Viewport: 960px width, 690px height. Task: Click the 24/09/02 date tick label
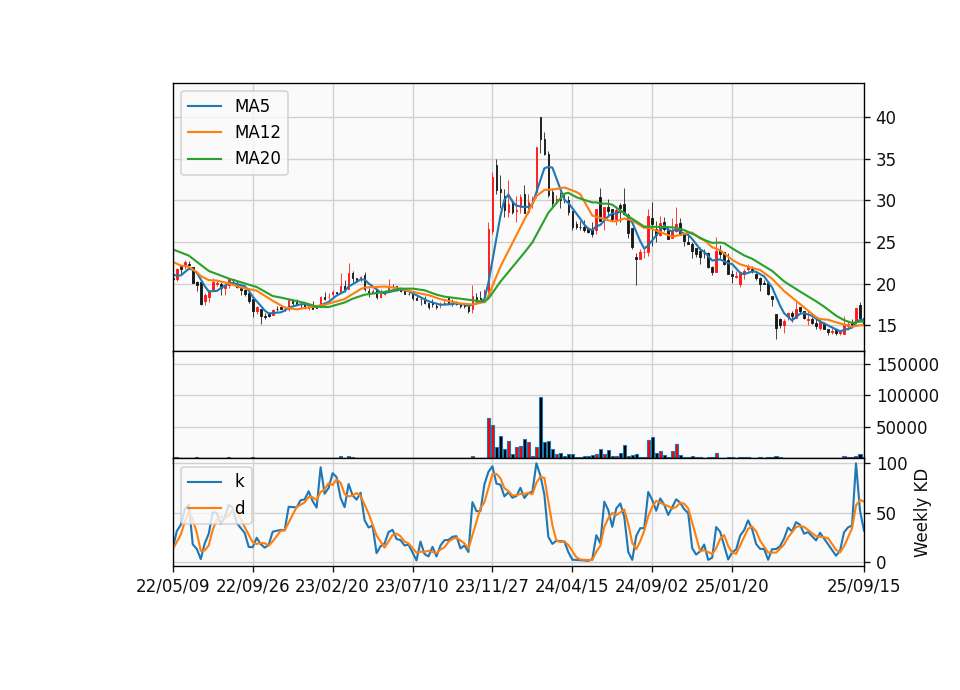coord(651,586)
